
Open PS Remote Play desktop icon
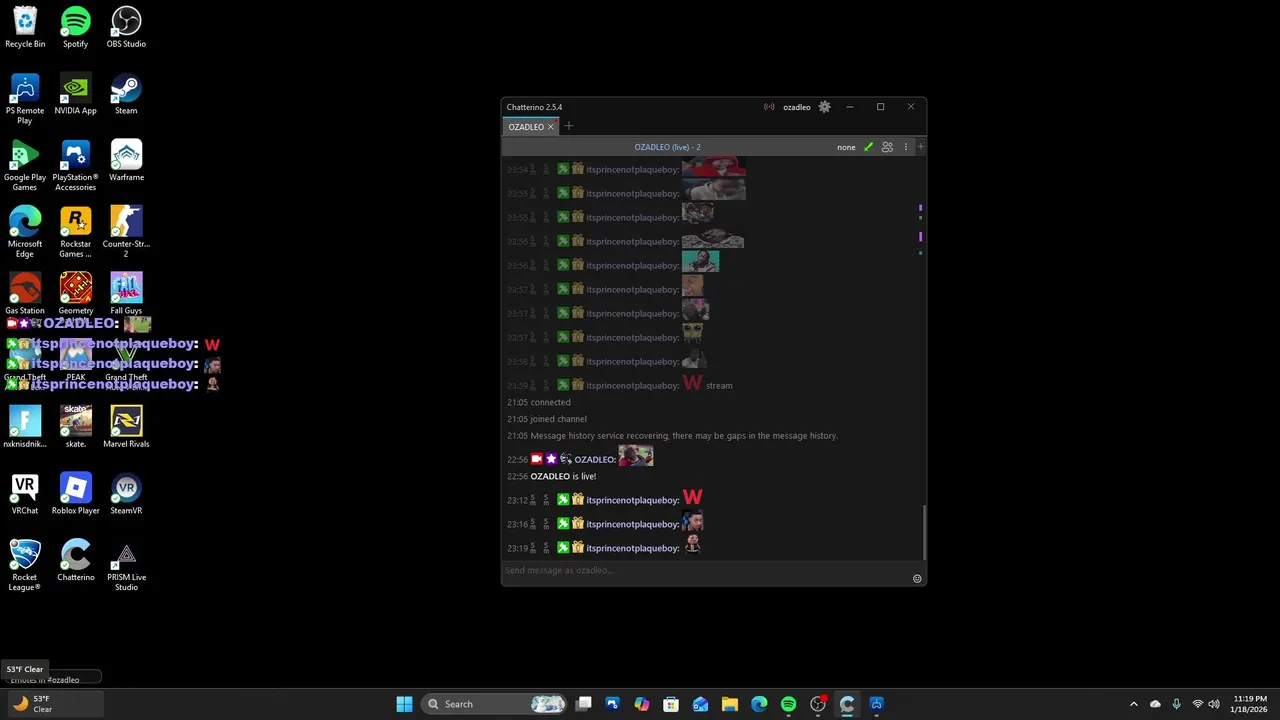click(25, 98)
